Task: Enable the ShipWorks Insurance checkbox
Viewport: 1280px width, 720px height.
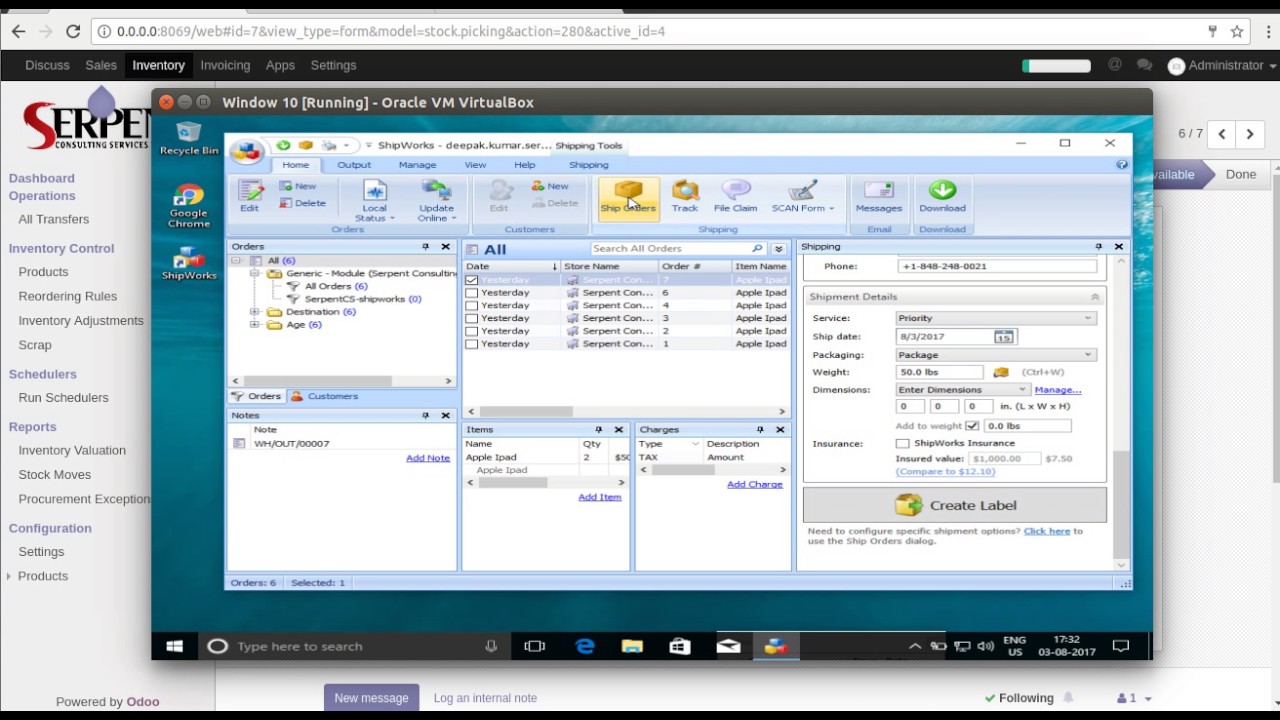Action: click(x=903, y=443)
